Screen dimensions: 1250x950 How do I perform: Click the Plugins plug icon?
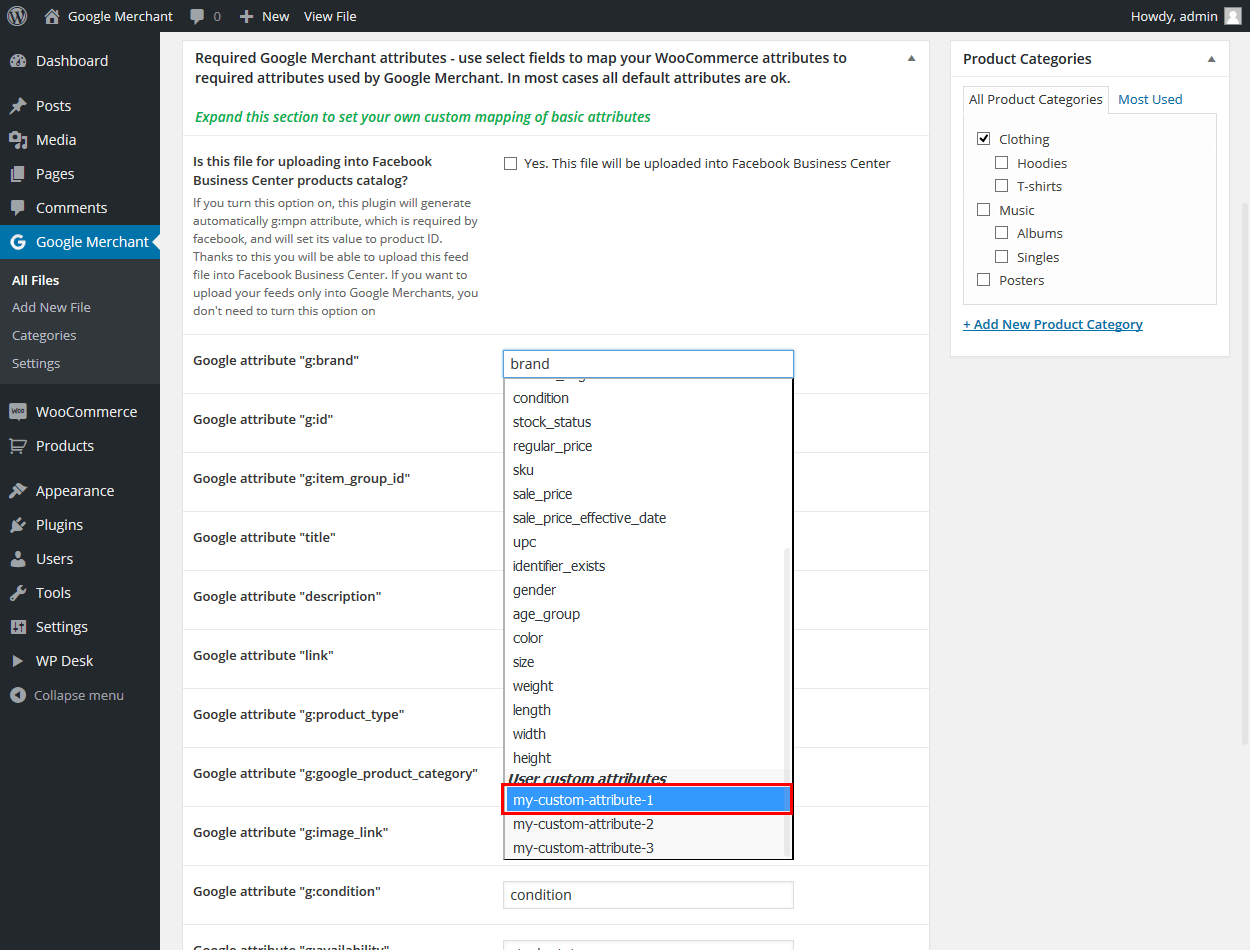pyautogui.click(x=18, y=525)
